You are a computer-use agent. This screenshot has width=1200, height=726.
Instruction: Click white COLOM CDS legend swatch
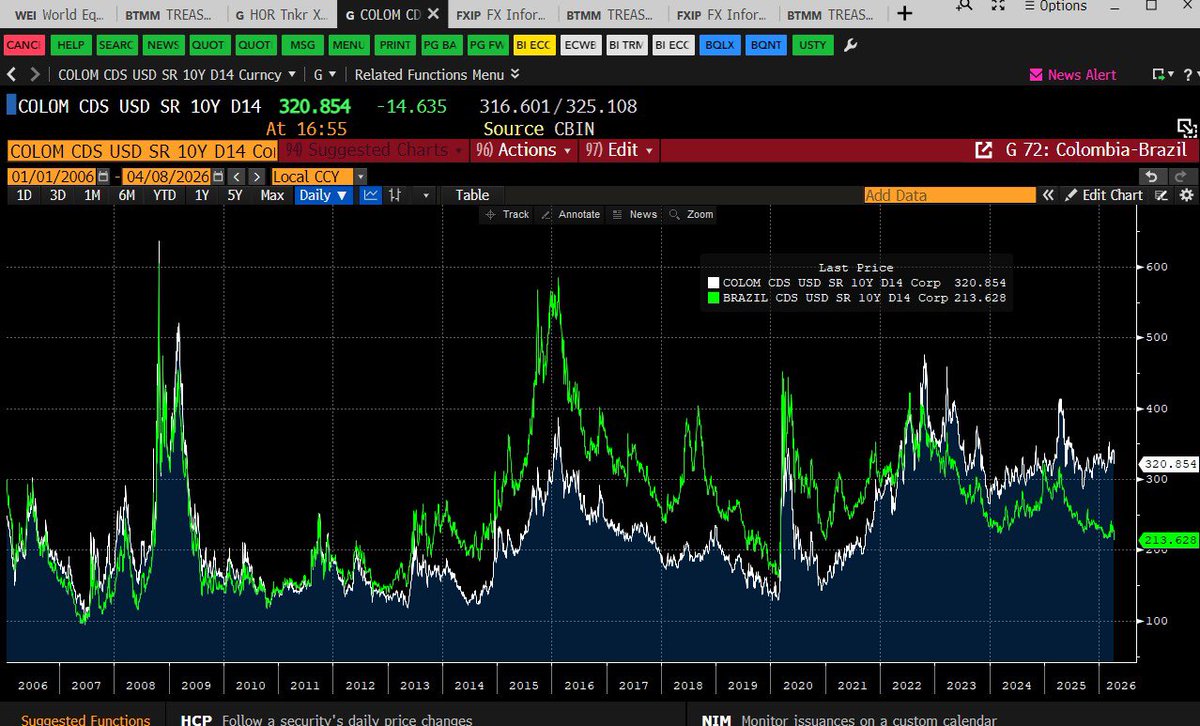pyautogui.click(x=713, y=284)
